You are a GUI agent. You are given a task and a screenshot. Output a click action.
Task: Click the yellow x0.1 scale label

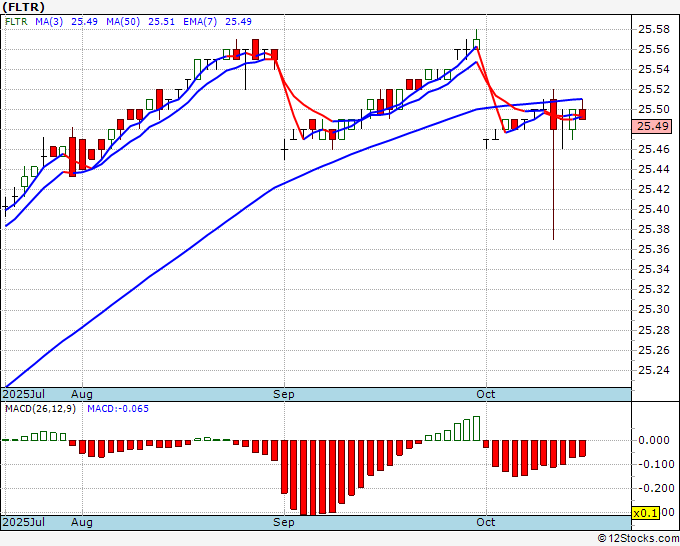click(646, 513)
